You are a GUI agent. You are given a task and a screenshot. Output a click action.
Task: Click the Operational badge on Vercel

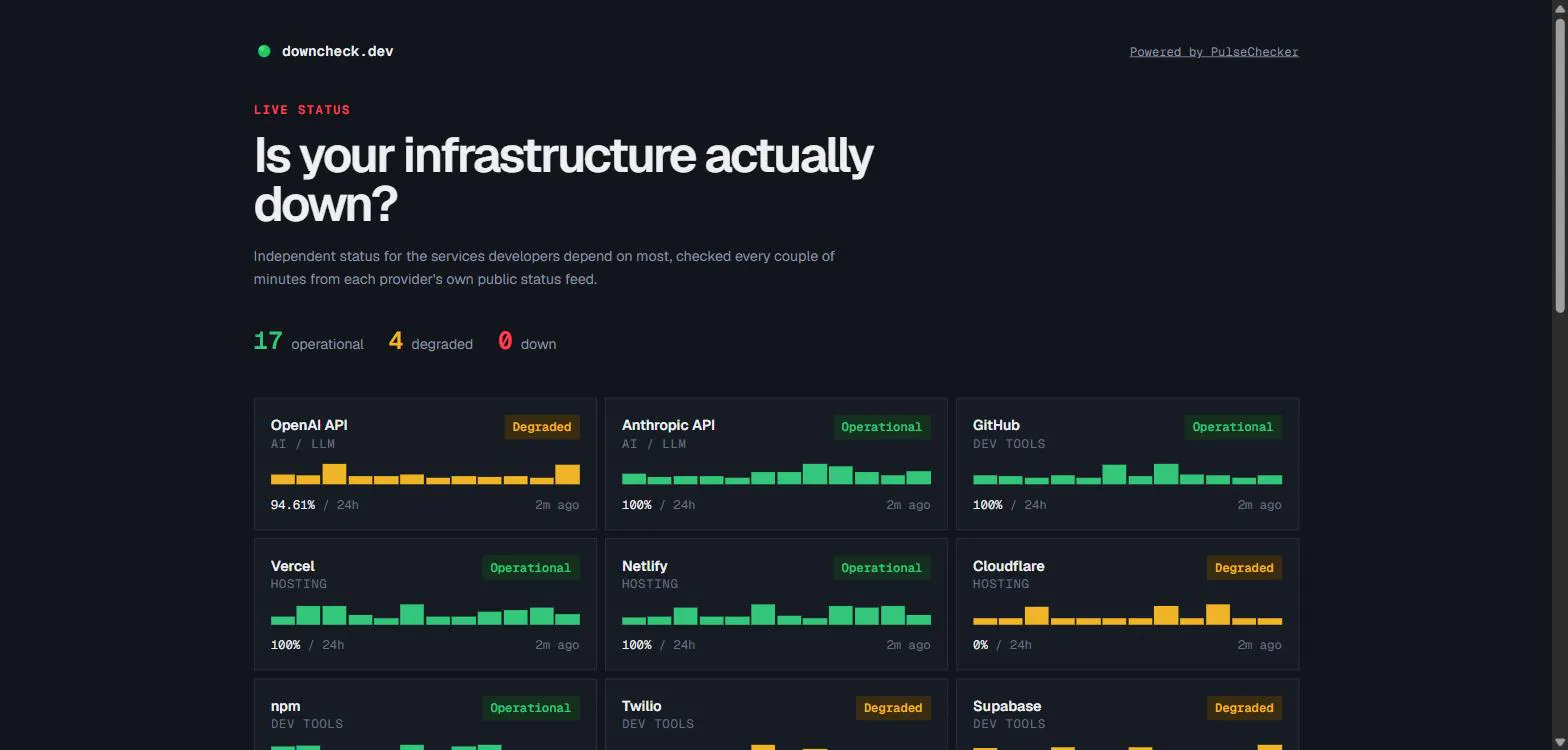point(530,568)
